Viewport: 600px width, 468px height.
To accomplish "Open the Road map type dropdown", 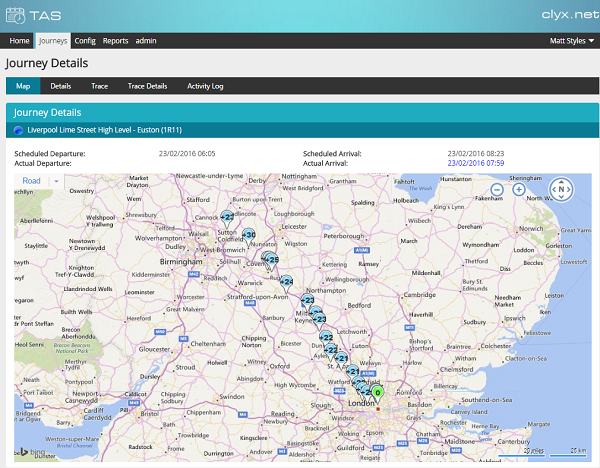I will (x=39, y=181).
